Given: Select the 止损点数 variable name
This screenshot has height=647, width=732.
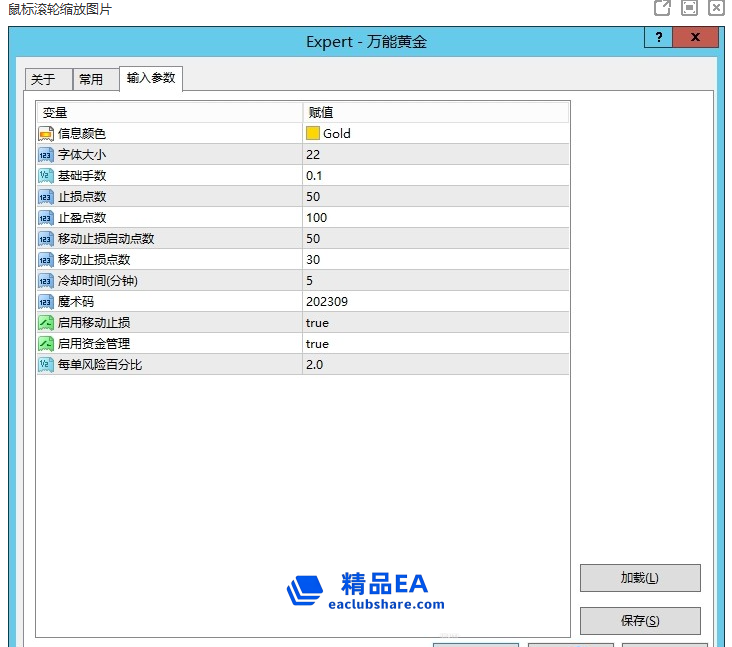Looking at the screenshot, I should [x=82, y=197].
